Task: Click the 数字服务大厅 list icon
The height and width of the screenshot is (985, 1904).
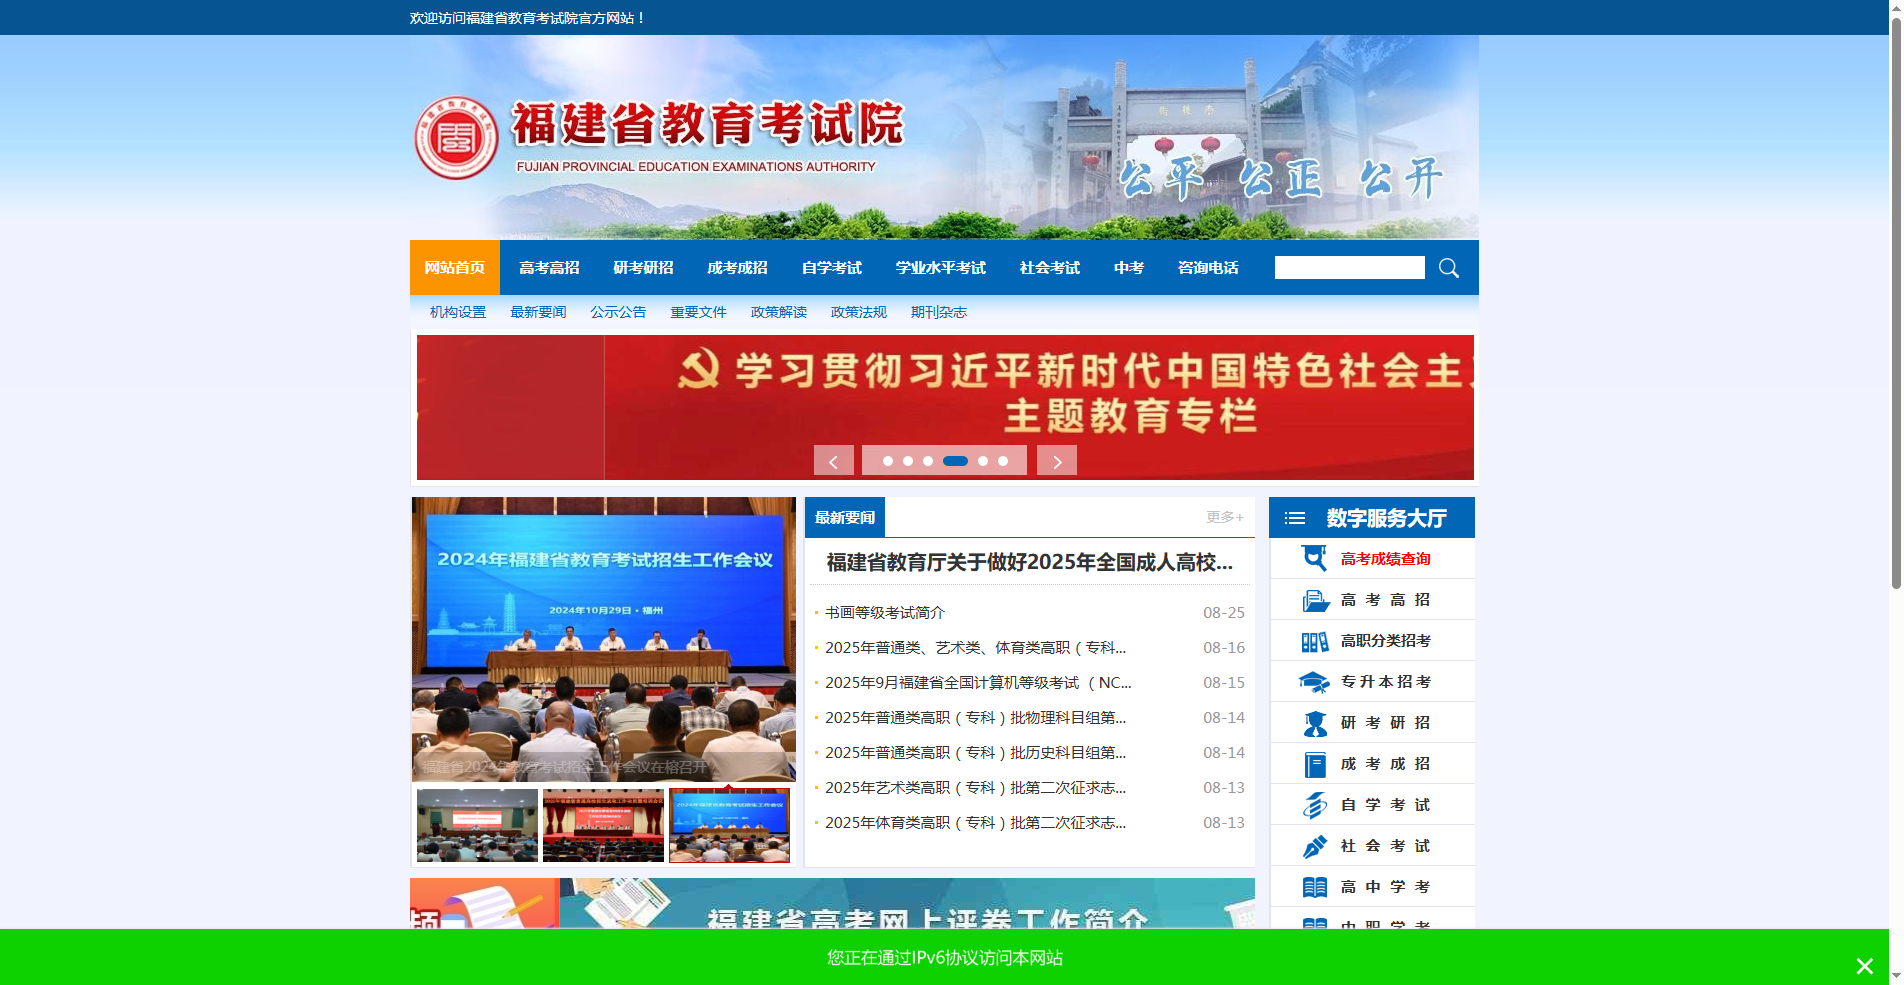Action: pyautogui.click(x=1294, y=517)
